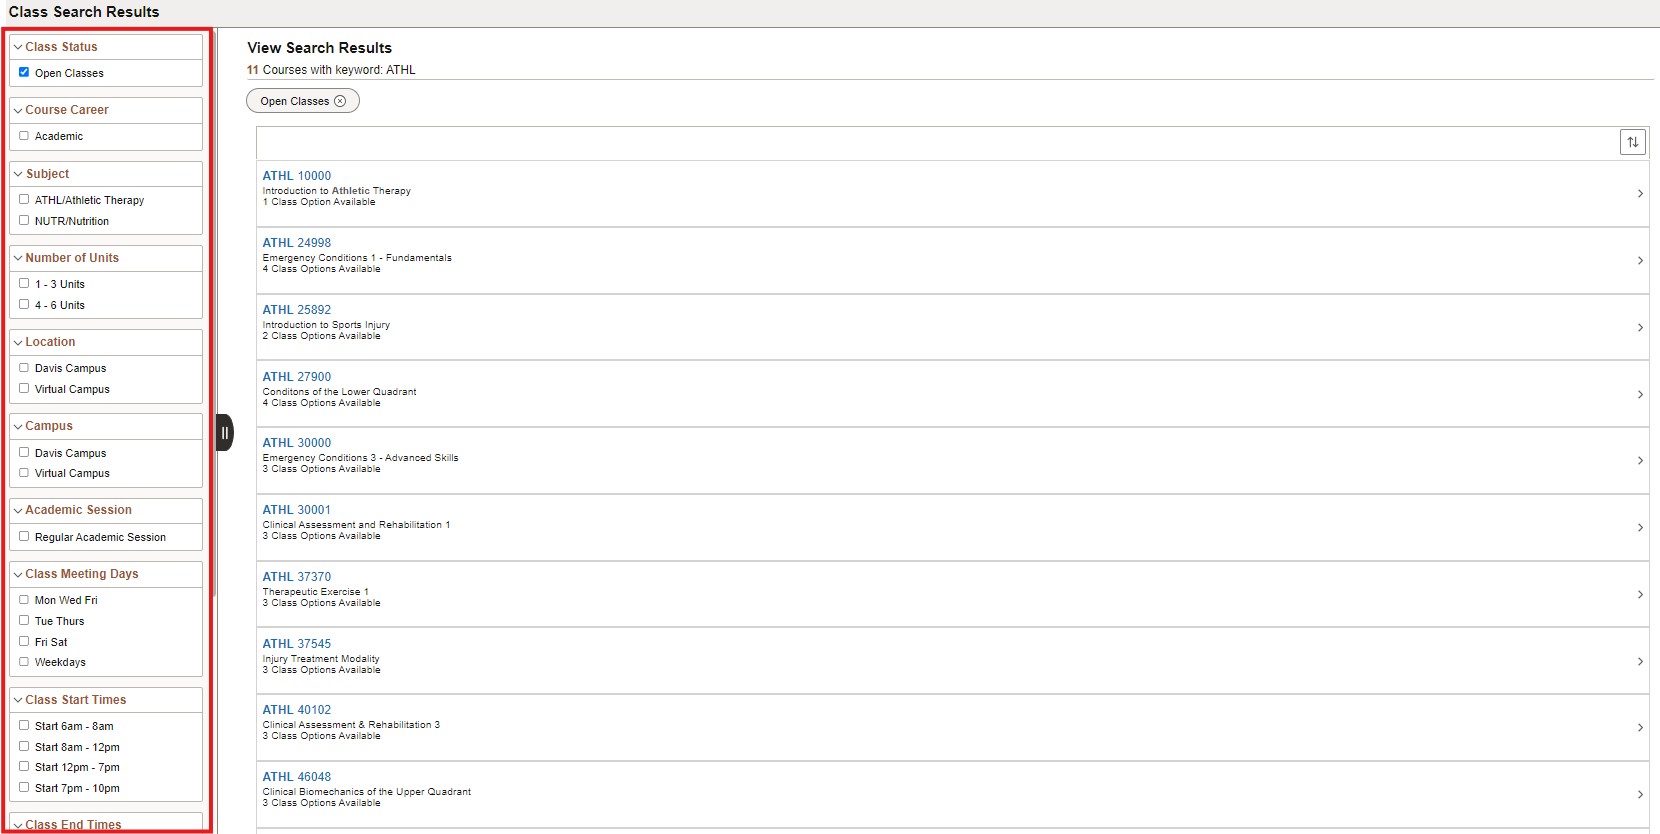Open the ATHL 25892 course link
The width and height of the screenshot is (1660, 834).
[x=297, y=310]
